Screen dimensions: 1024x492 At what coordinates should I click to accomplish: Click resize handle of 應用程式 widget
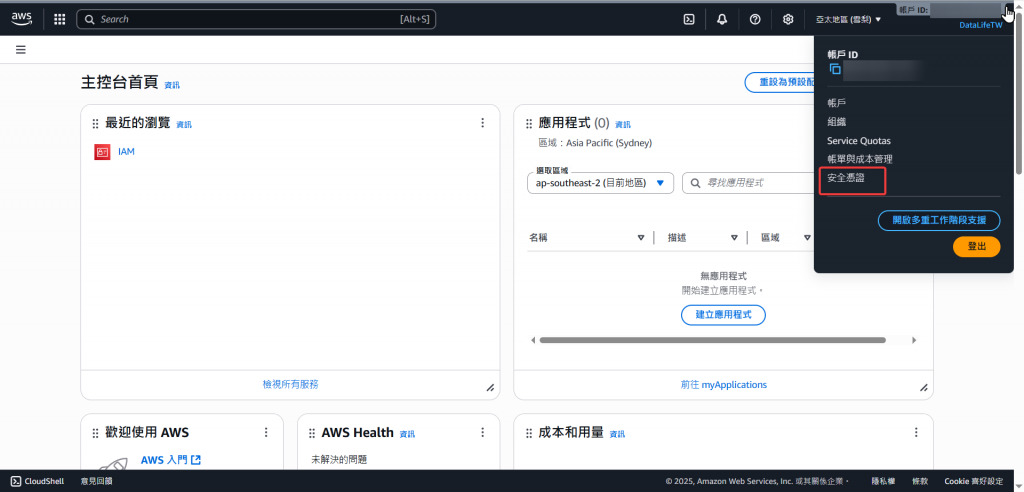coord(923,387)
